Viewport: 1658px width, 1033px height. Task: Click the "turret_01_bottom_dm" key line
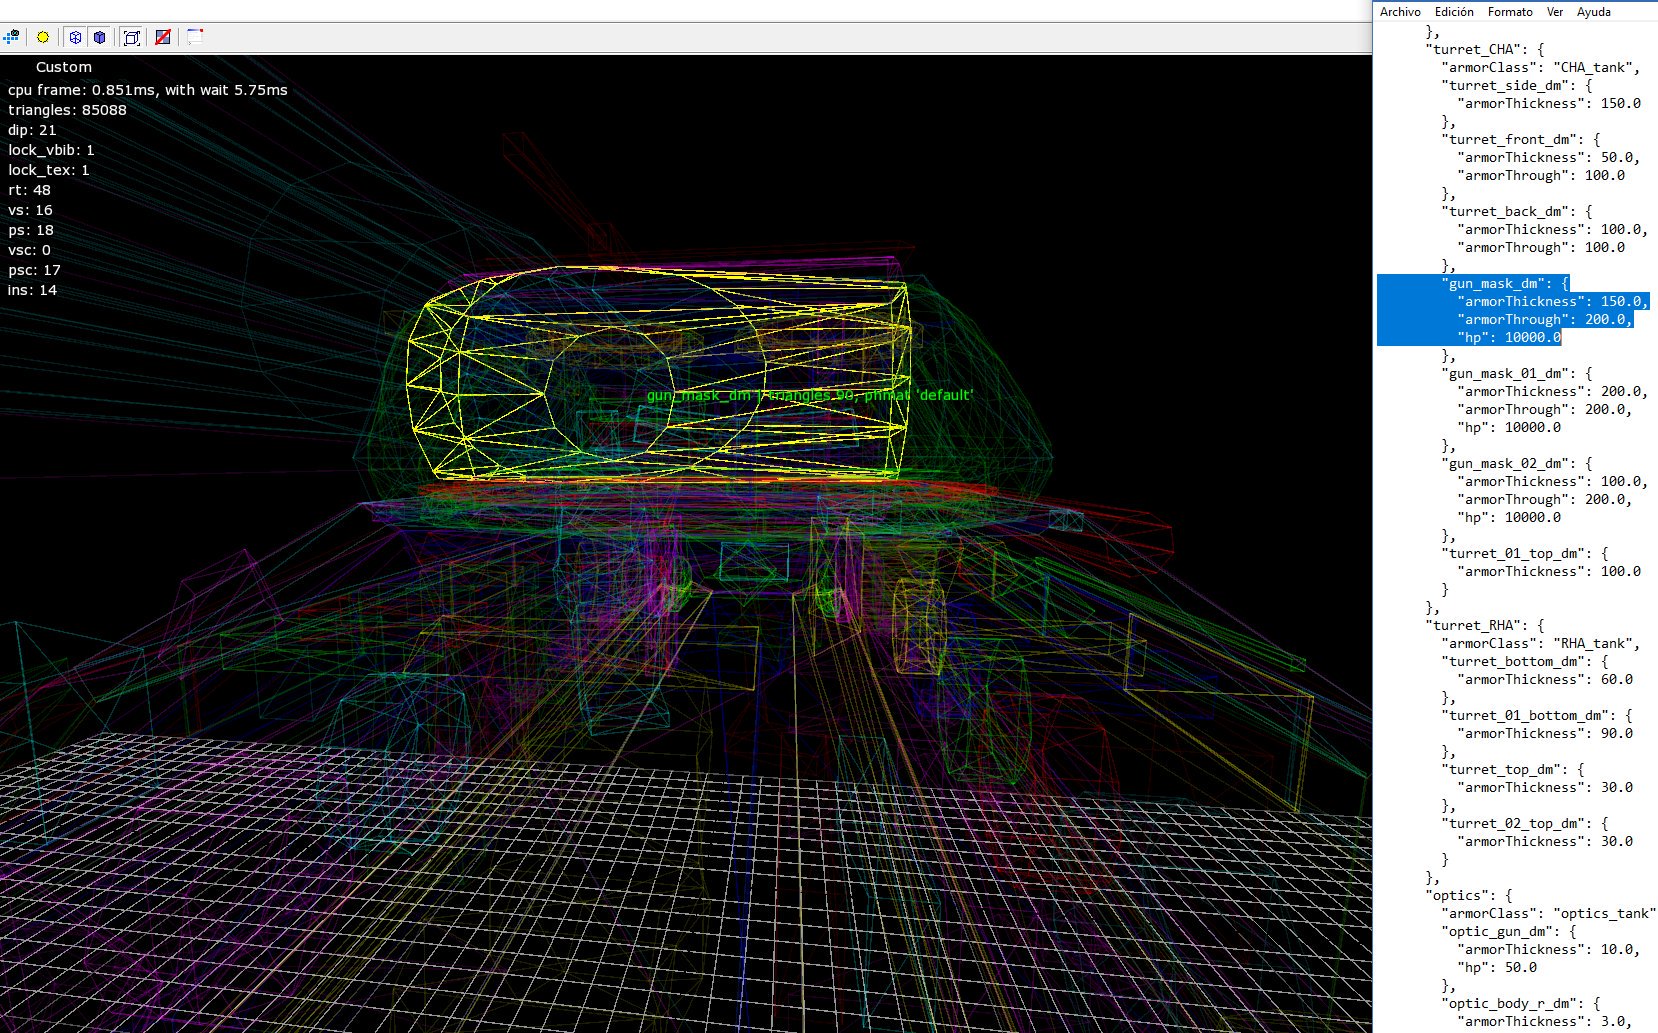(x=1537, y=715)
